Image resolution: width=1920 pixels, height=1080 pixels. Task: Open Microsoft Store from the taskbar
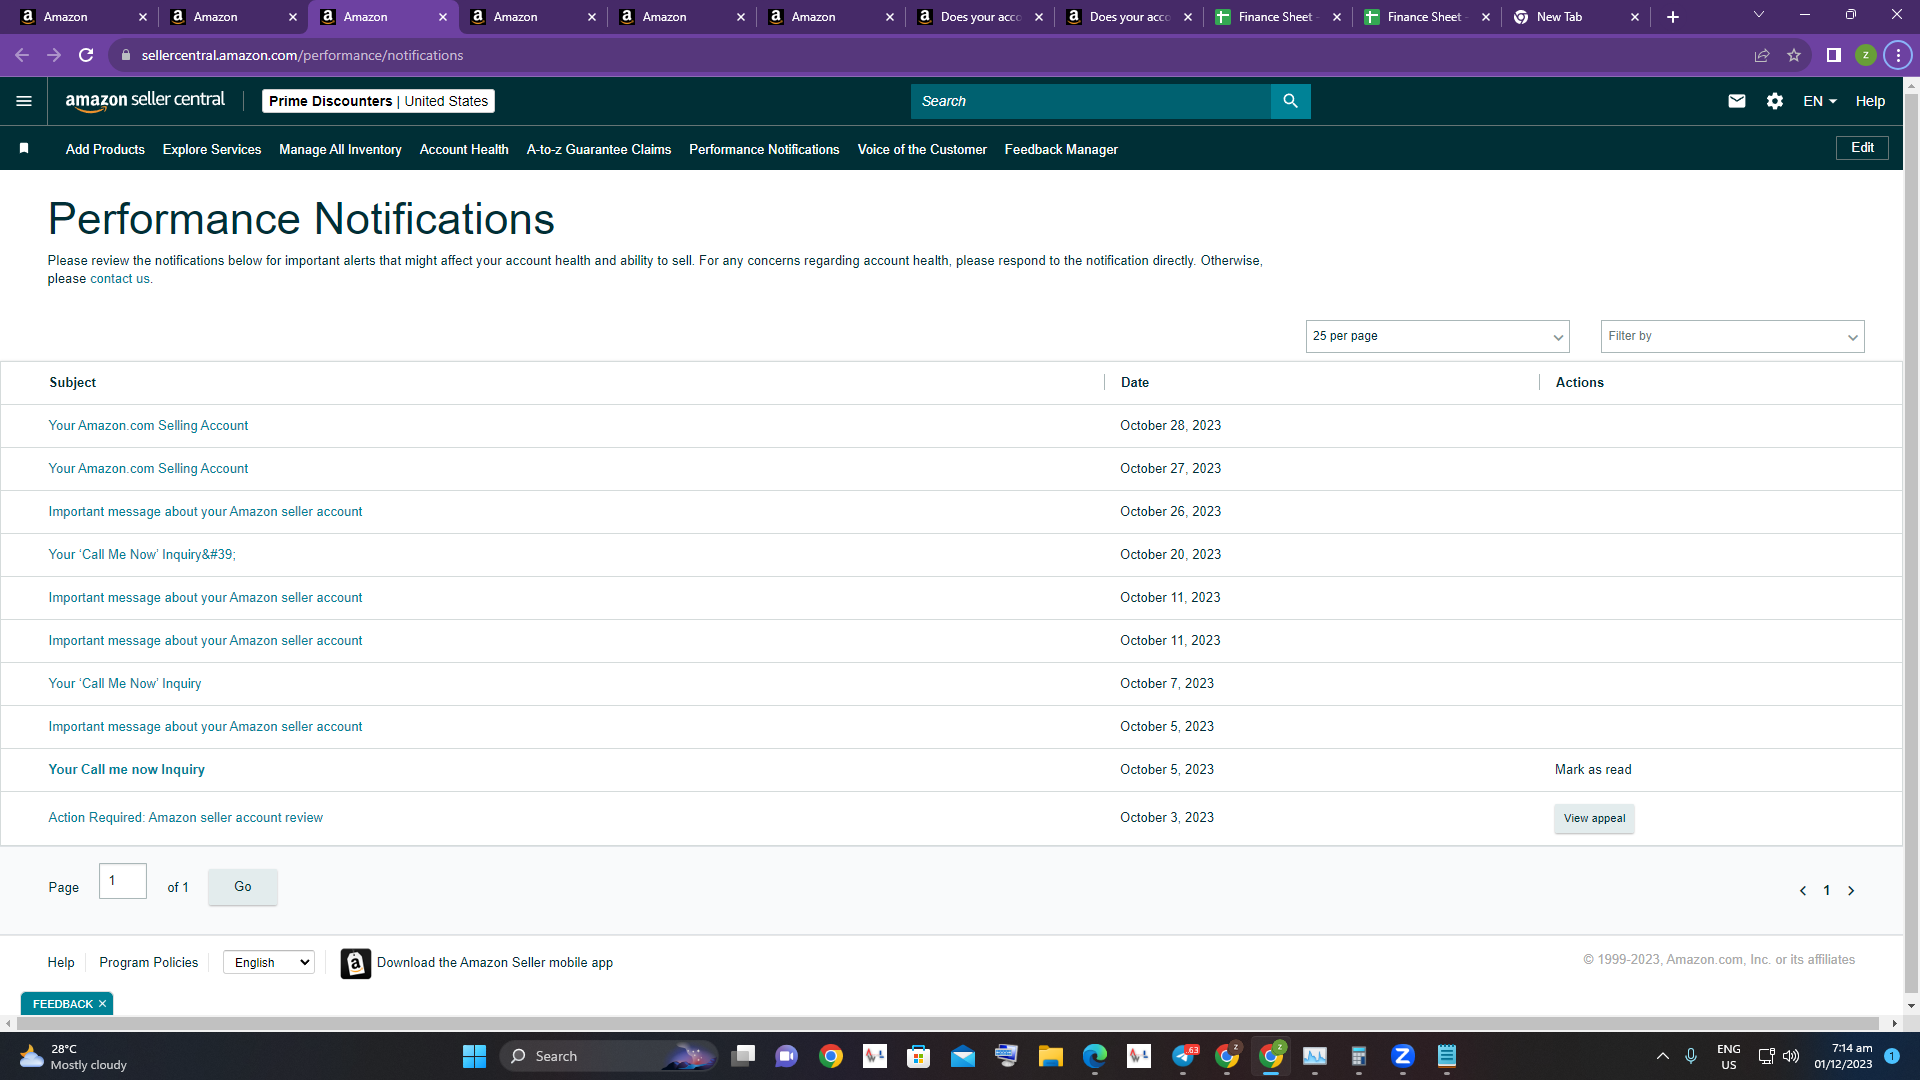[x=918, y=1056]
